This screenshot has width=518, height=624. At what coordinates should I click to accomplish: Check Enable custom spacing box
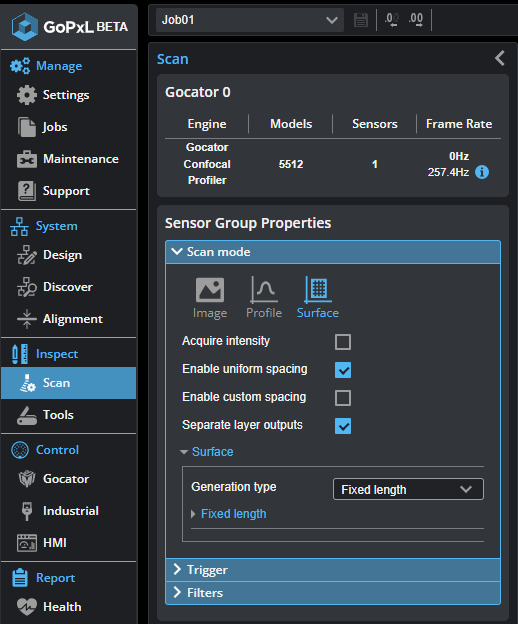tap(343, 398)
